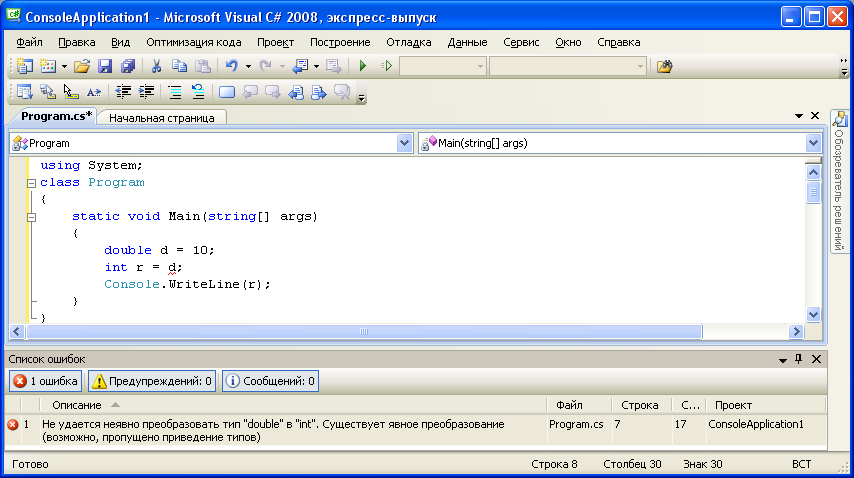Click Next Bookmark in Document icon

tap(319, 92)
